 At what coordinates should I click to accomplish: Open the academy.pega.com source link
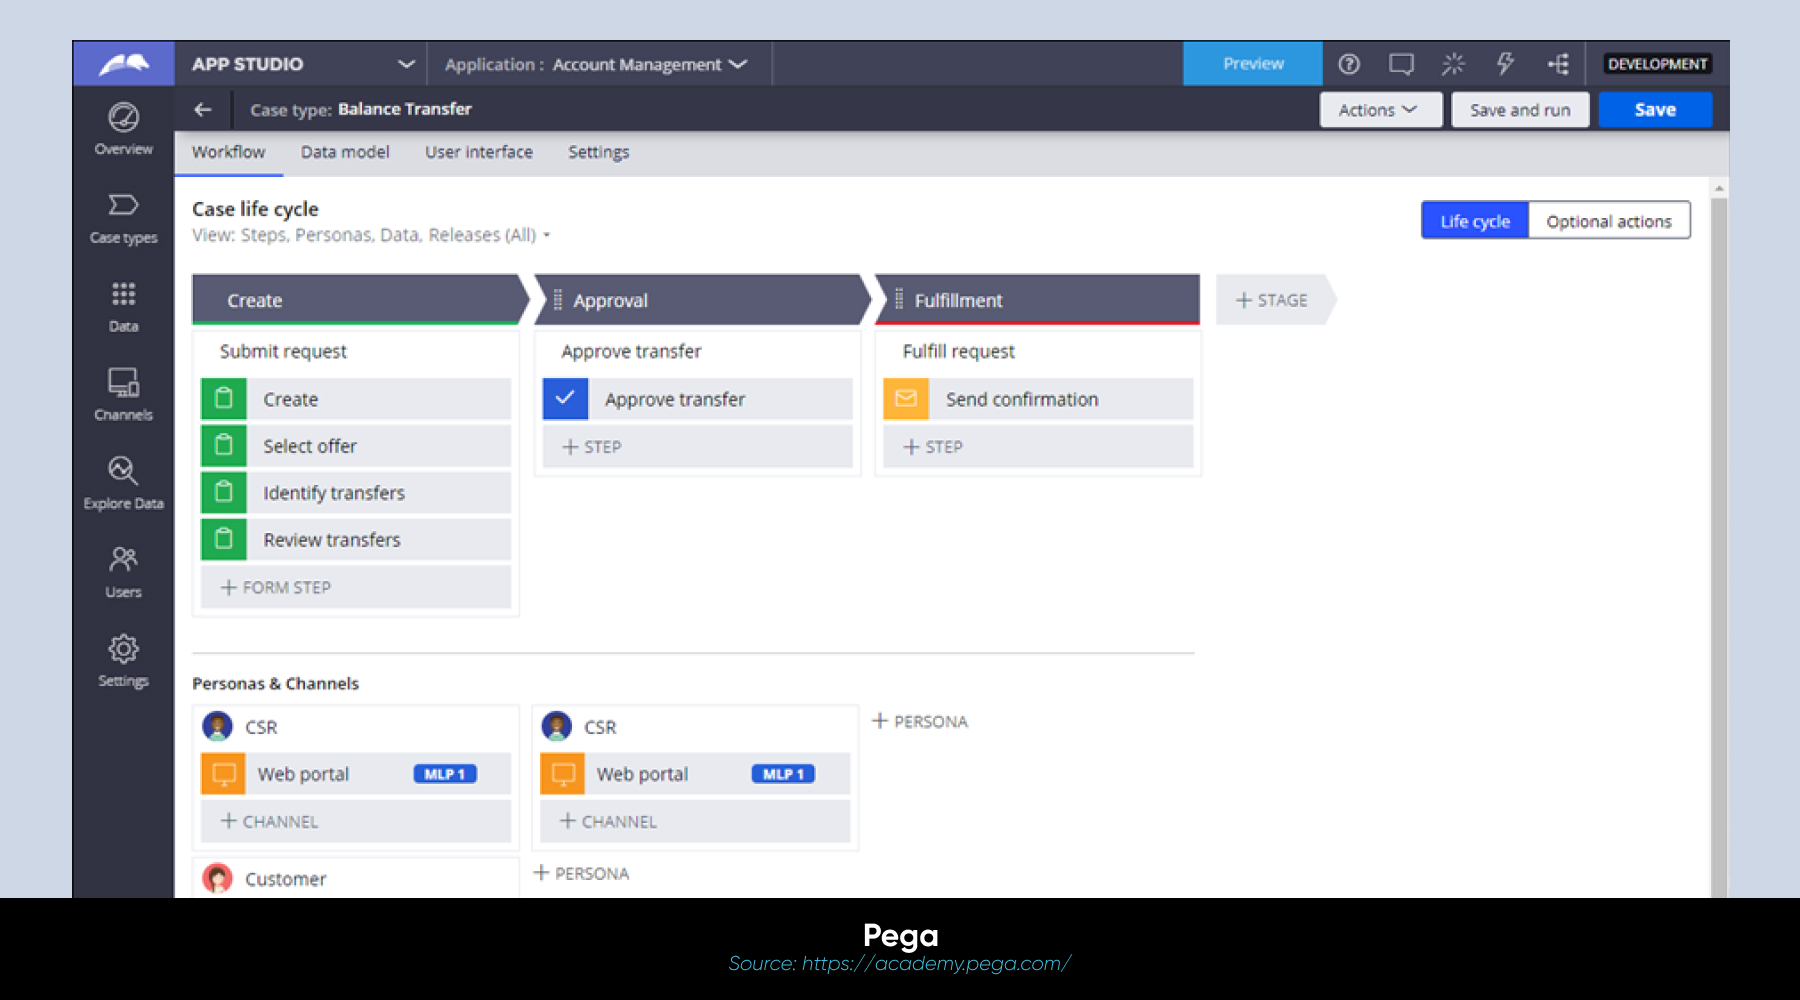pyautogui.click(x=936, y=964)
